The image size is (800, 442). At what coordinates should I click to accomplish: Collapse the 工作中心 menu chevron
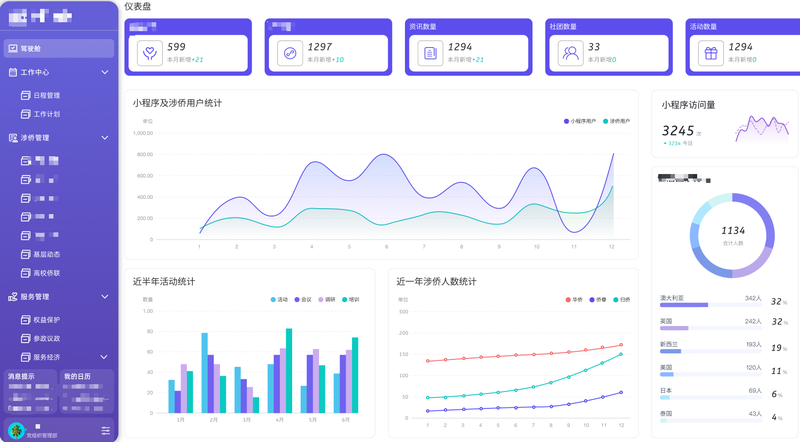tap(105, 72)
